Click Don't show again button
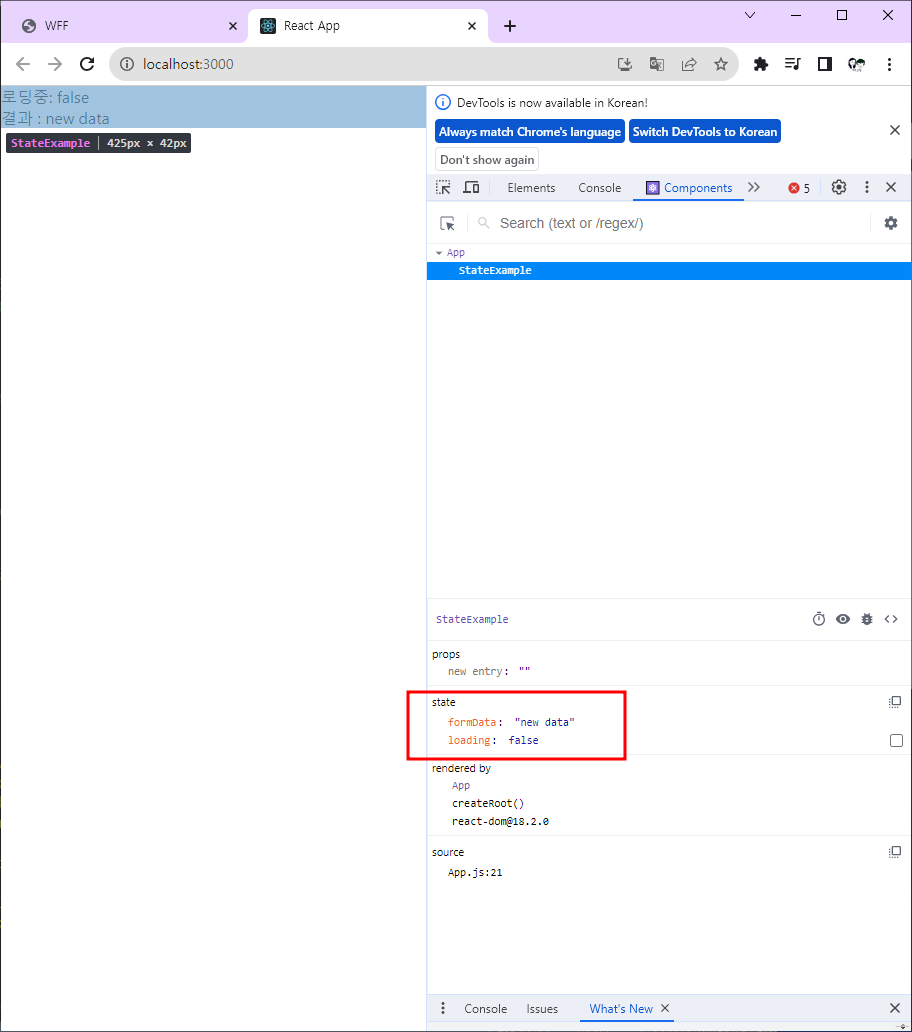 point(487,160)
